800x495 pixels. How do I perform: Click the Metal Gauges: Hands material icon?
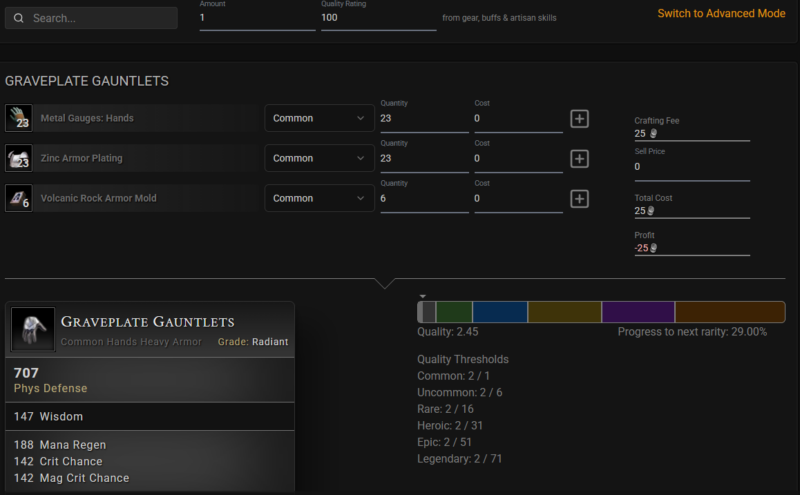click(18, 118)
